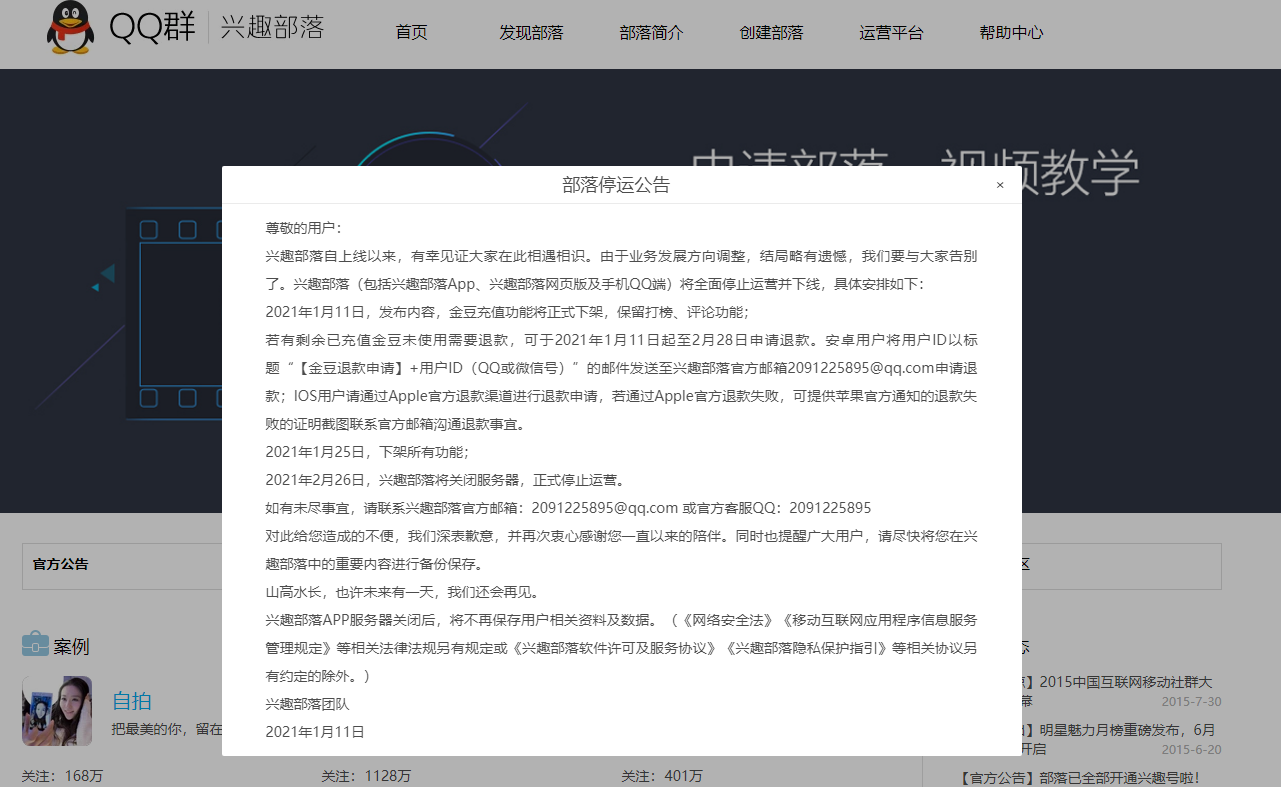
Task: Click the line 2021年1月25日，下架所有功能；
Action: coord(367,452)
